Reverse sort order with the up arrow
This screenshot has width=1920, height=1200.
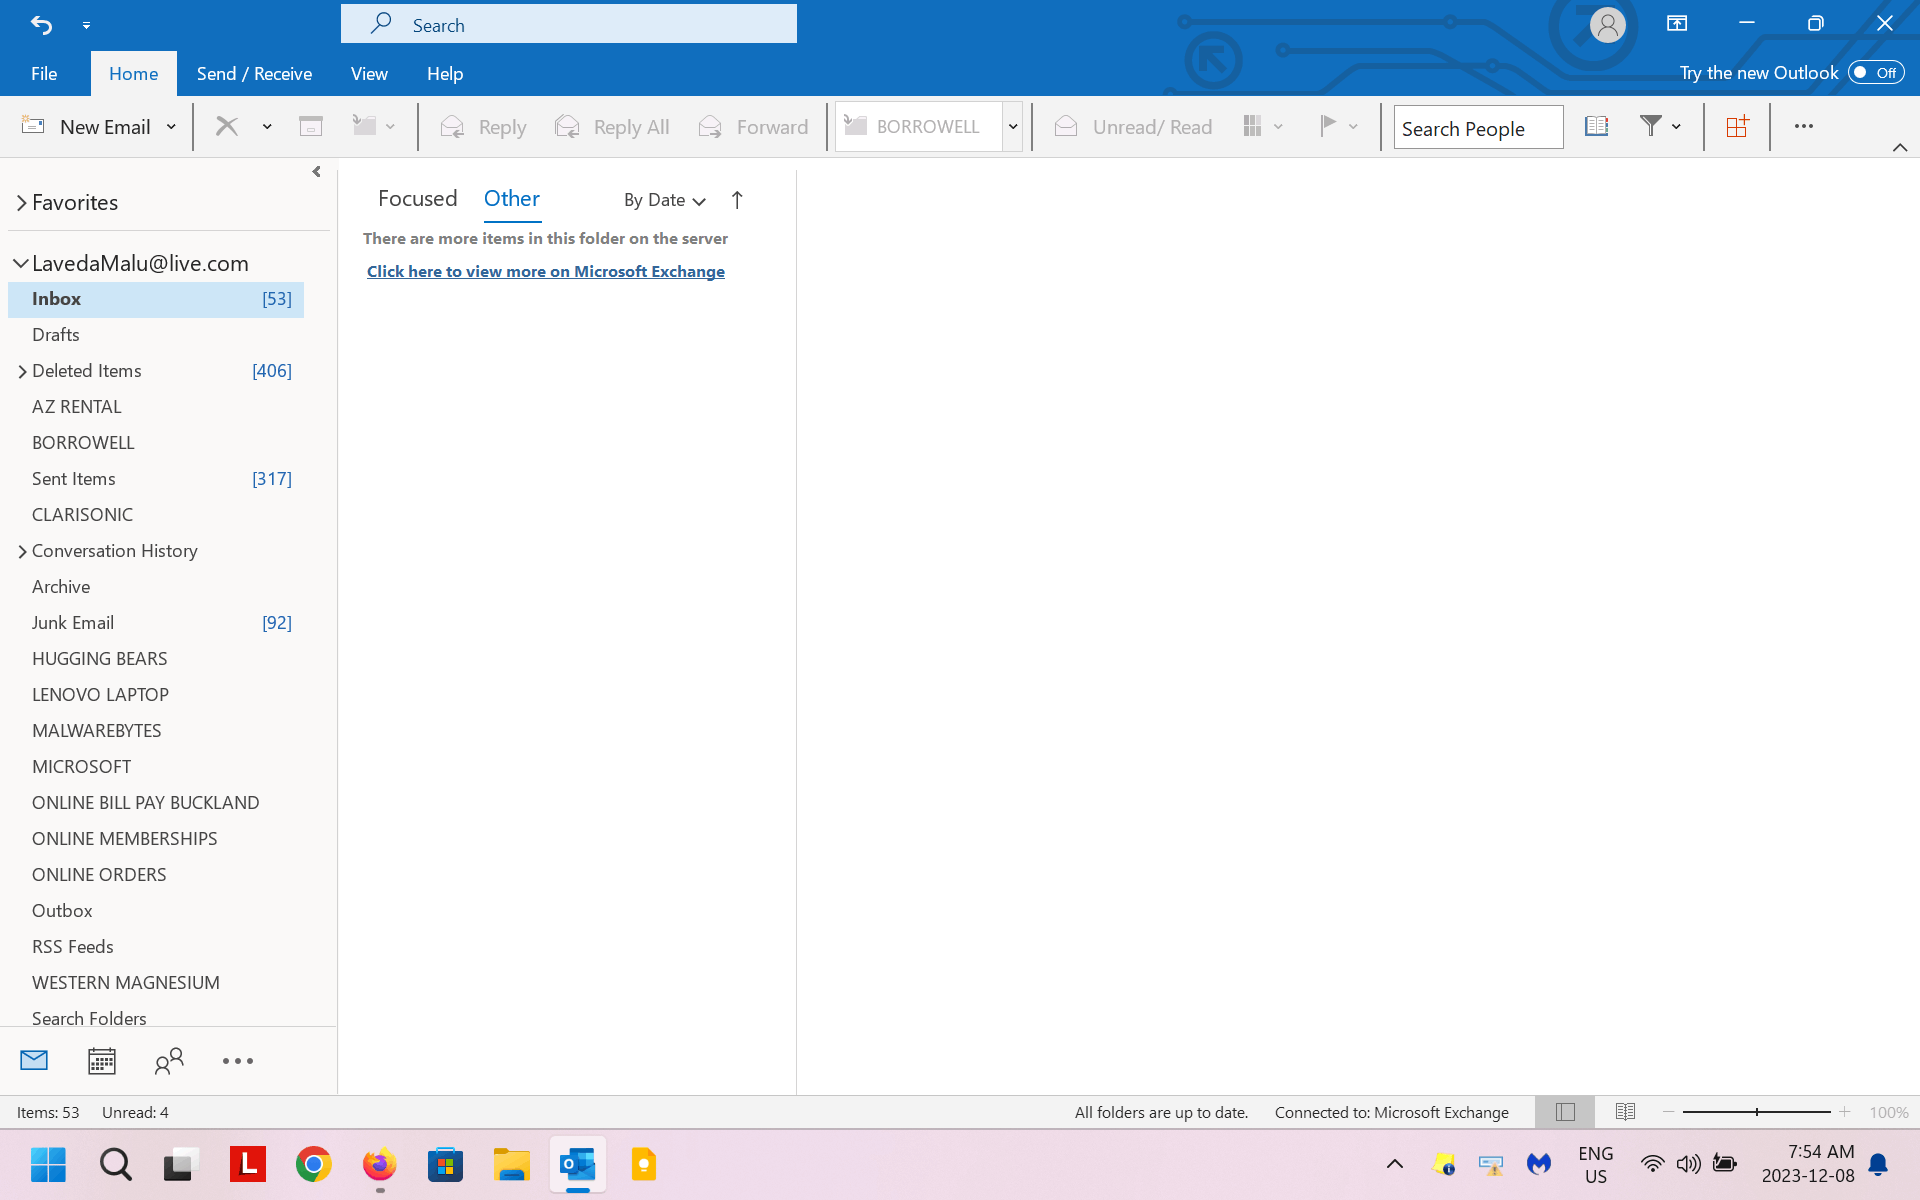[737, 200]
